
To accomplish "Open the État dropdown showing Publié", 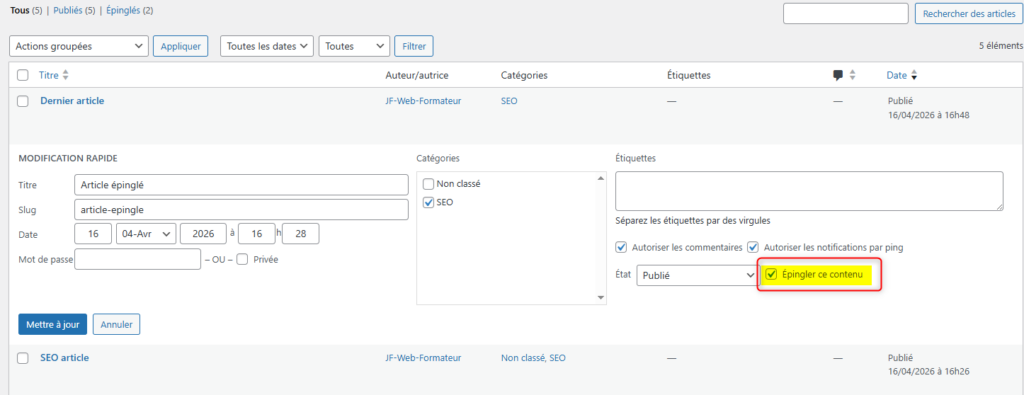I will [x=696, y=275].
